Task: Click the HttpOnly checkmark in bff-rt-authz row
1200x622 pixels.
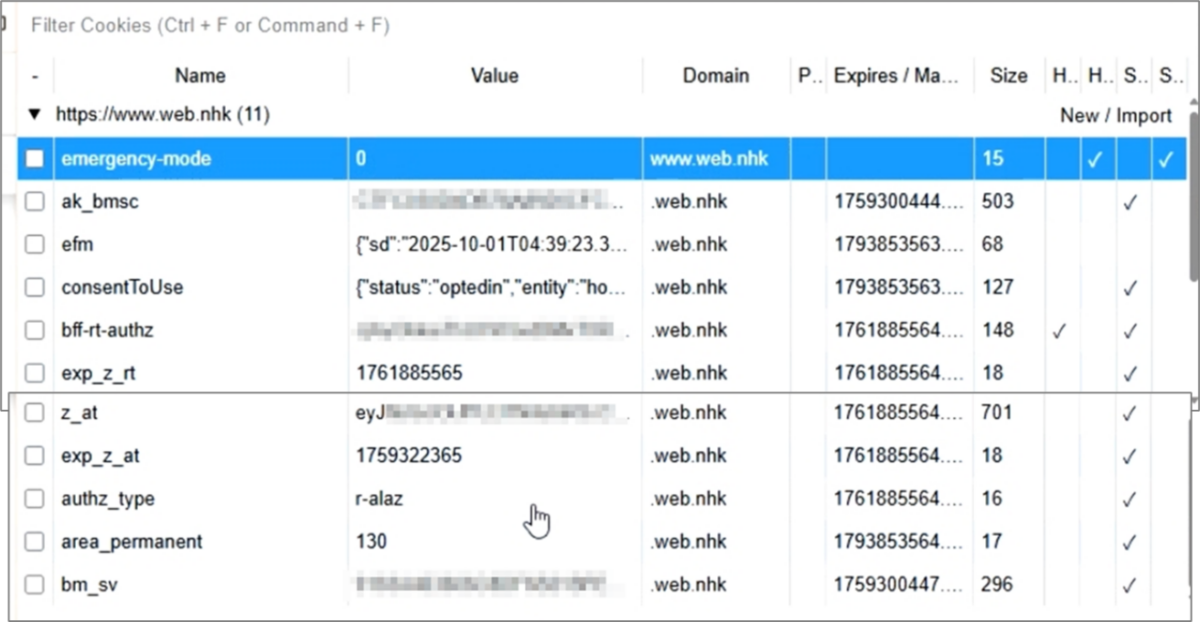Action: 1059,330
